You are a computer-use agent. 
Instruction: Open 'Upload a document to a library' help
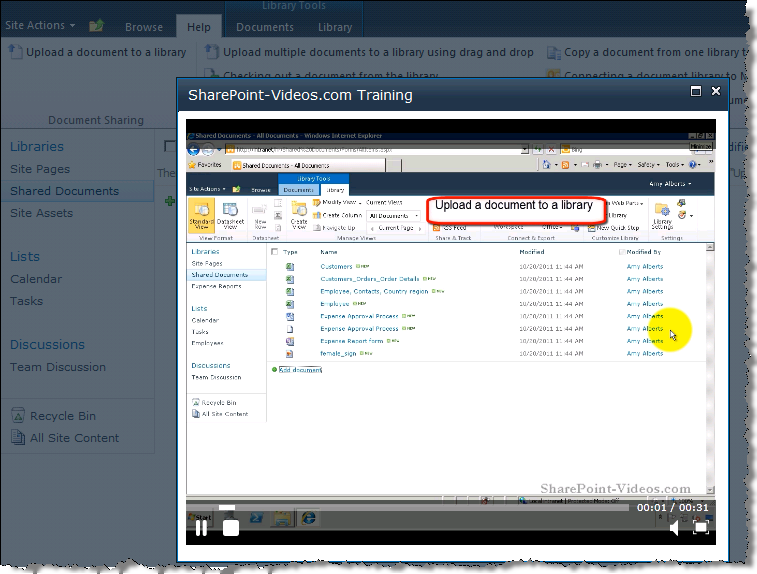[x=106, y=52]
